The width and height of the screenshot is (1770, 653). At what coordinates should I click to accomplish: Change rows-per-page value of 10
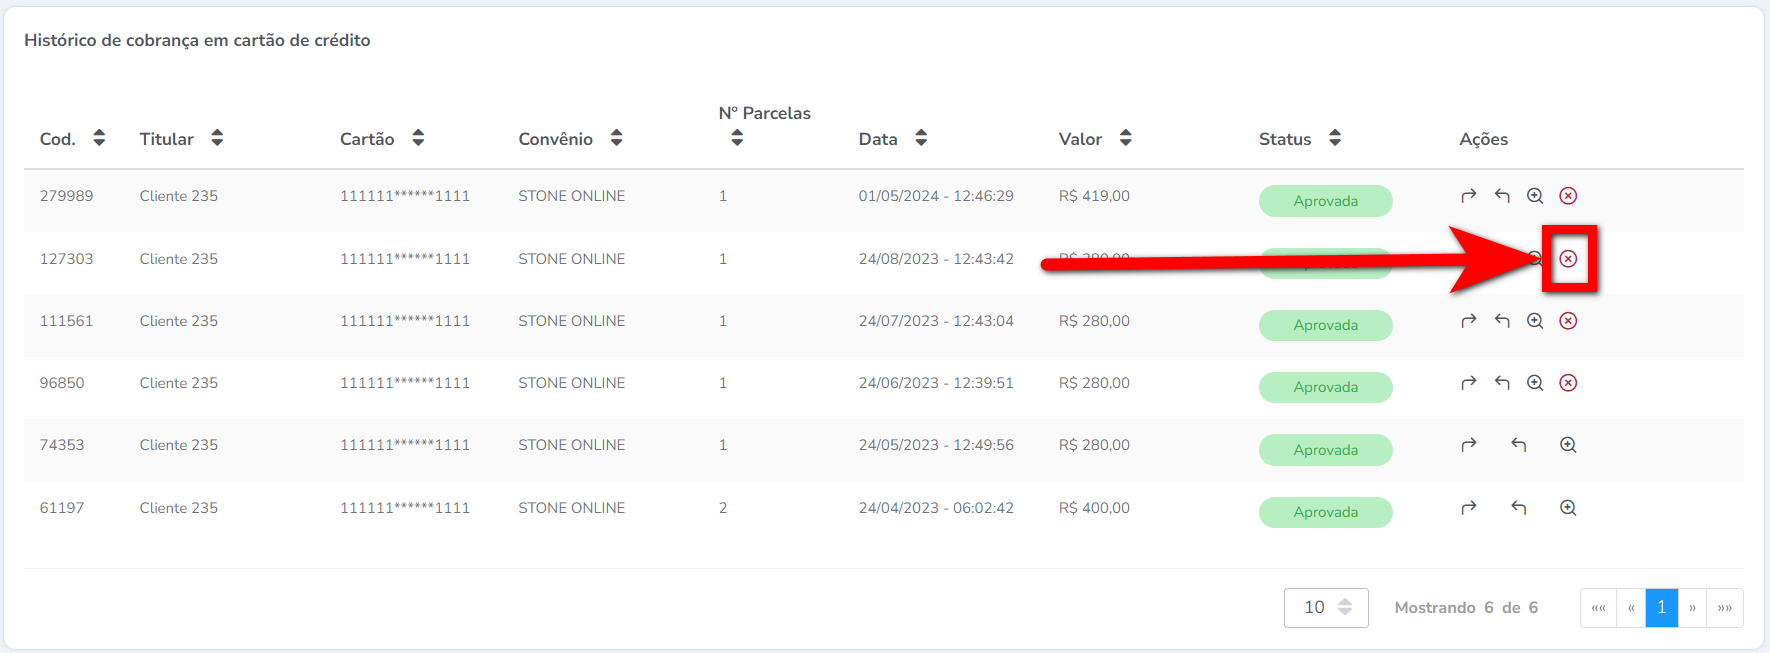(1326, 607)
